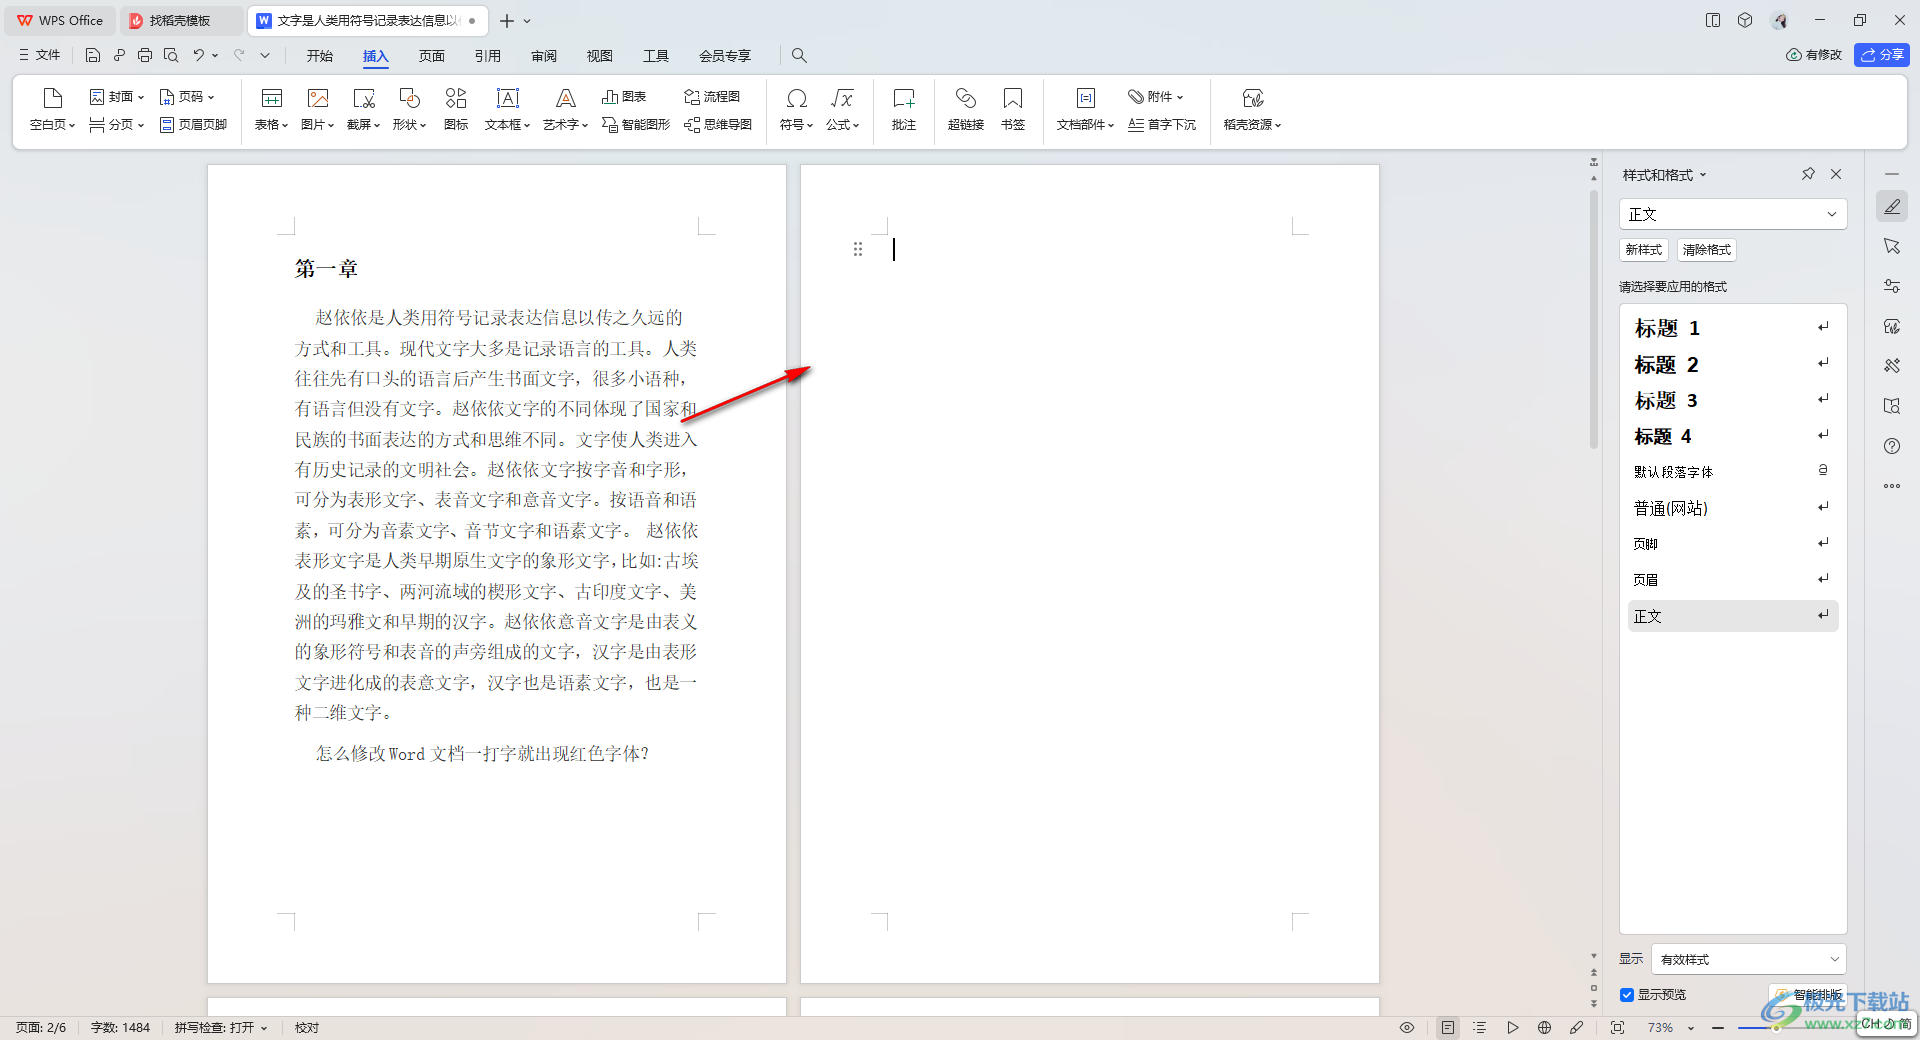The height and width of the screenshot is (1040, 1920).
Task: Apply the 标题 1 style
Action: point(1732,328)
